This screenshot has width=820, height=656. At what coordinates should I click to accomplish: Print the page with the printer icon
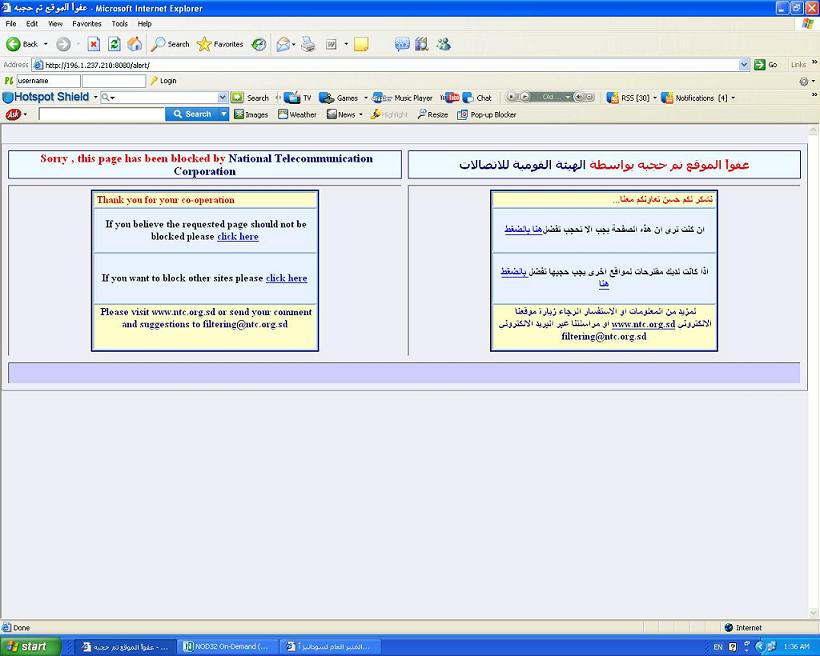(x=308, y=44)
